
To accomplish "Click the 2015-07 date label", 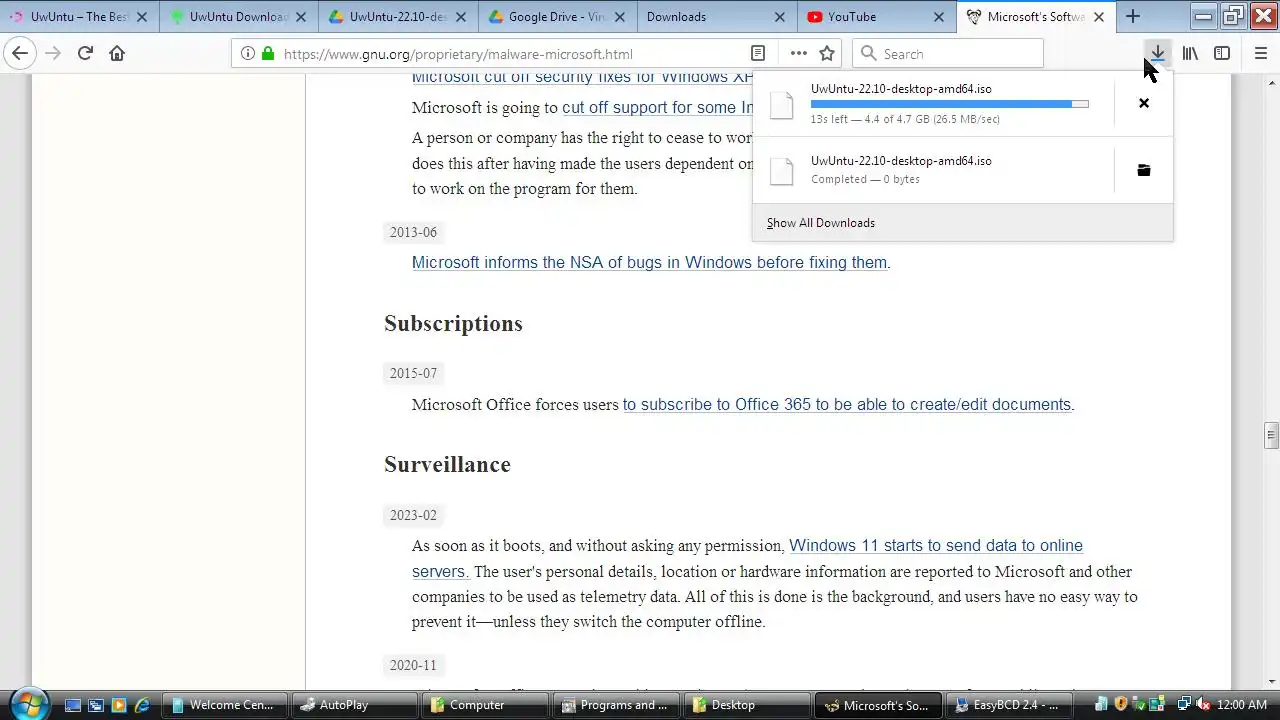I will point(413,373).
